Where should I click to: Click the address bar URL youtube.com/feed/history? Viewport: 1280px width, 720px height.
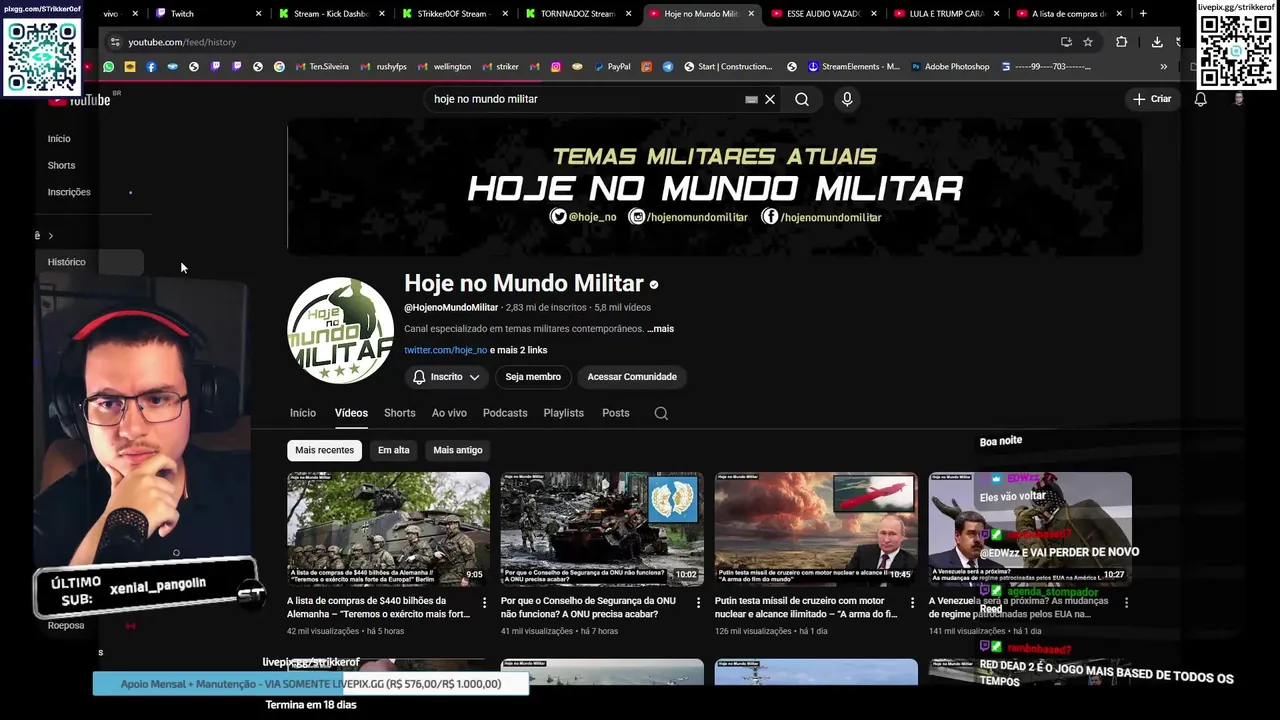[182, 42]
